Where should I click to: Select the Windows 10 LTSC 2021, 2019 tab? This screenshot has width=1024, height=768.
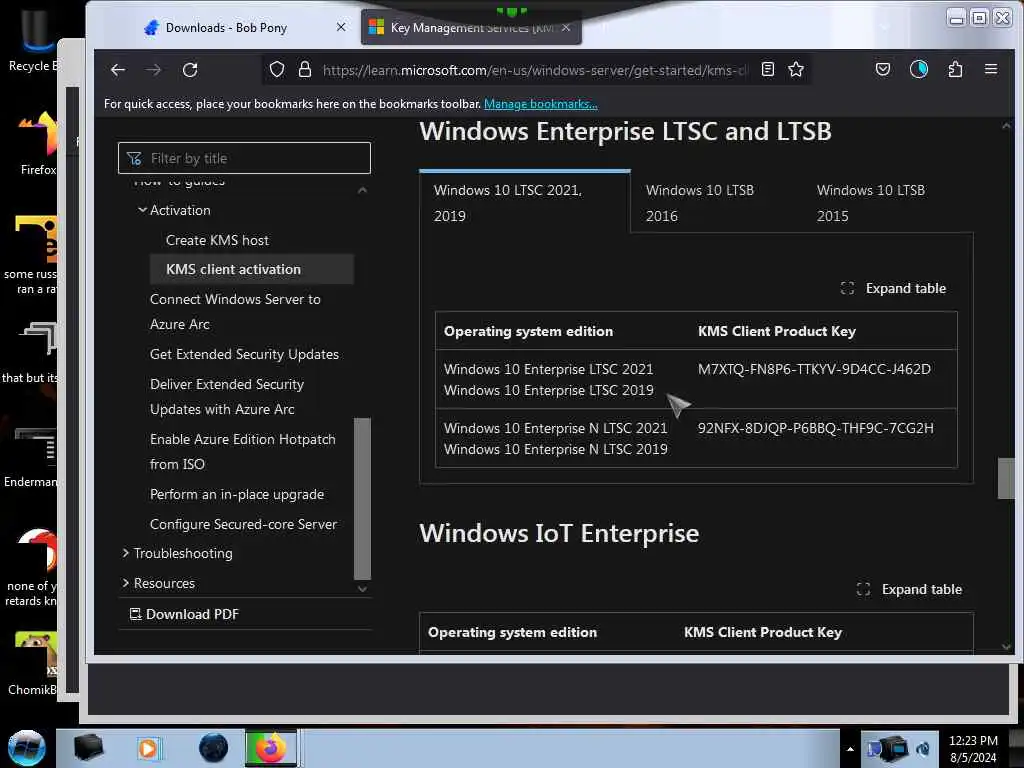pos(524,203)
